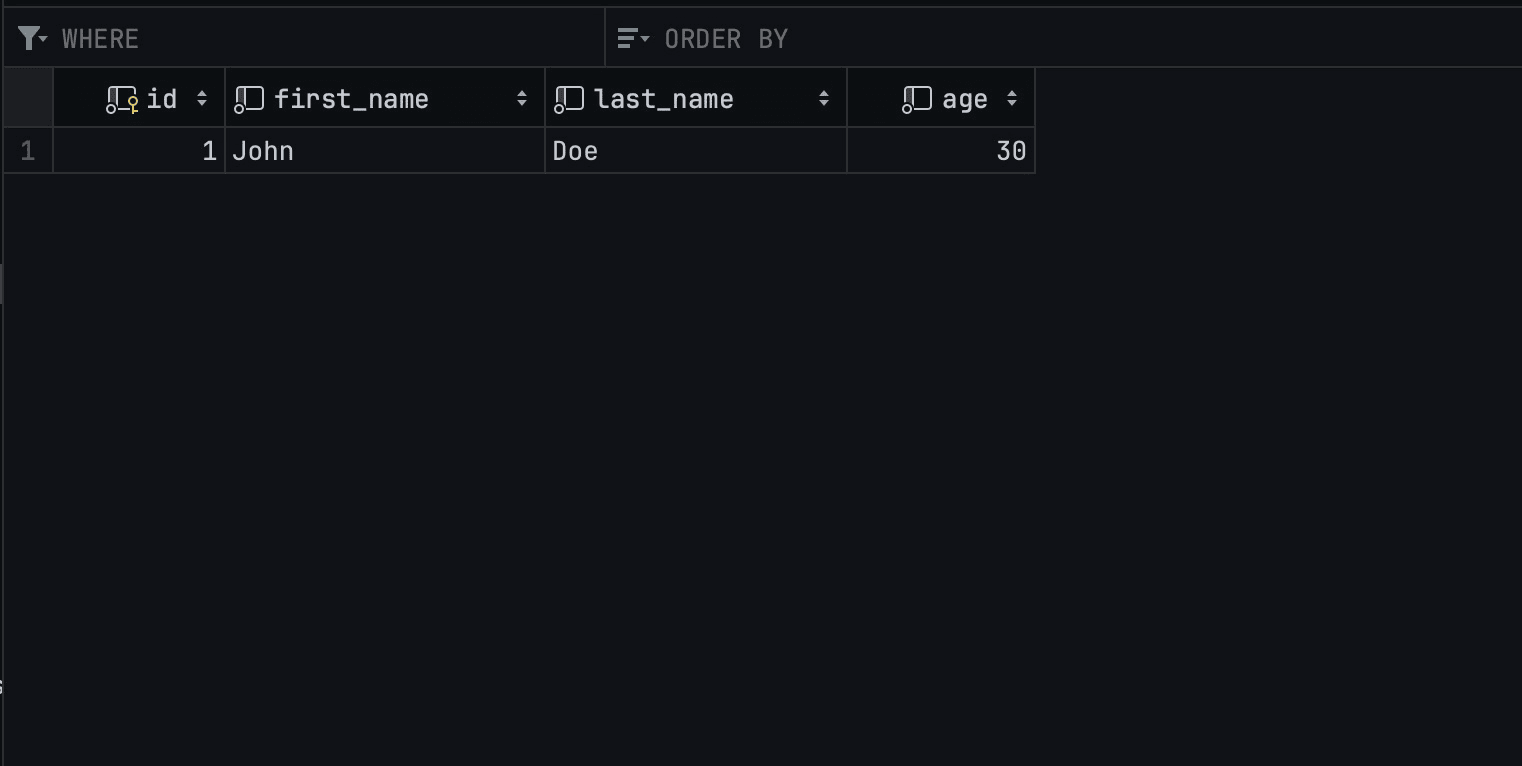
Task: Toggle sort arrows on id column
Action: tap(202, 98)
